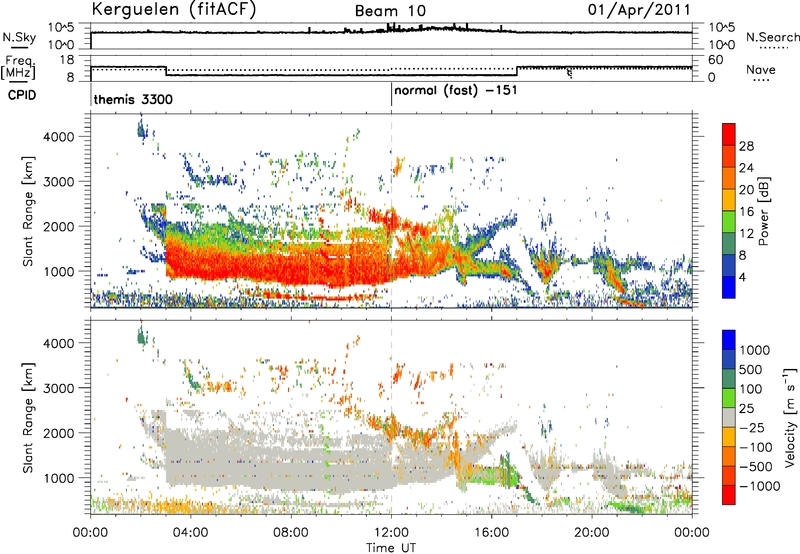Click the "-100" value on Velocity scale
The width and height of the screenshot is (800, 554).
click(756, 447)
